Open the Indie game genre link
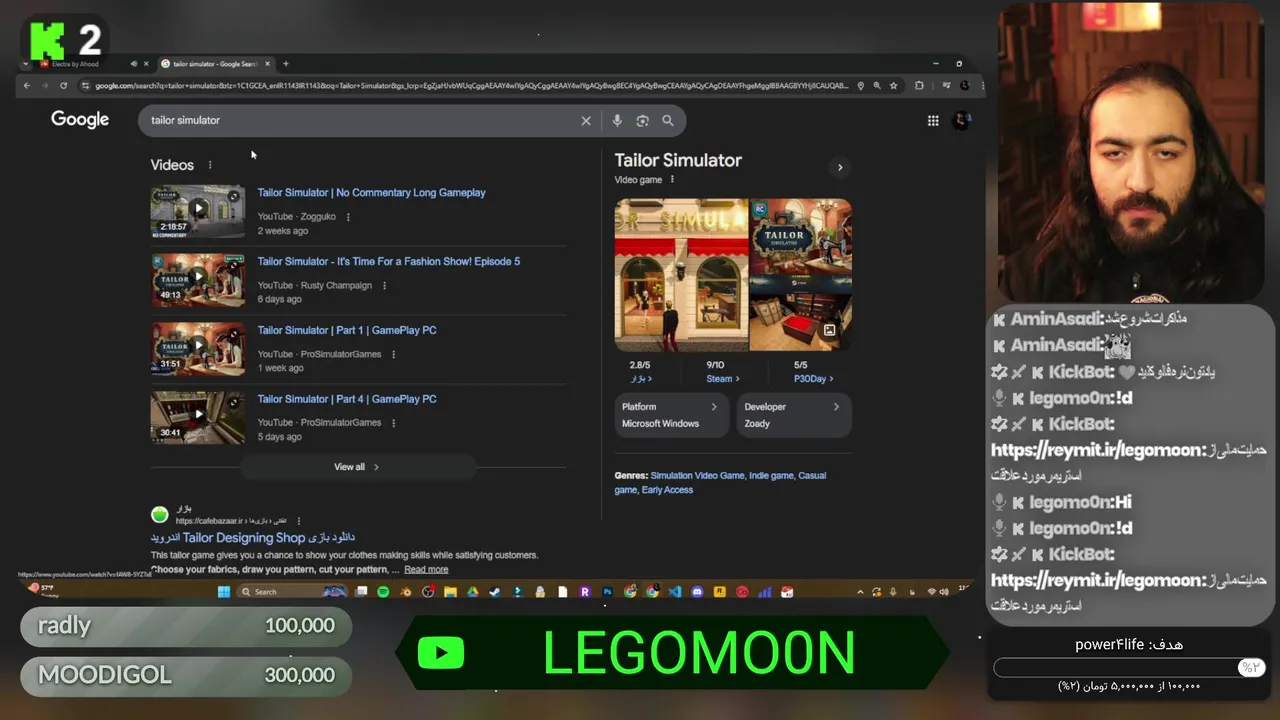1280x720 pixels. tap(771, 476)
